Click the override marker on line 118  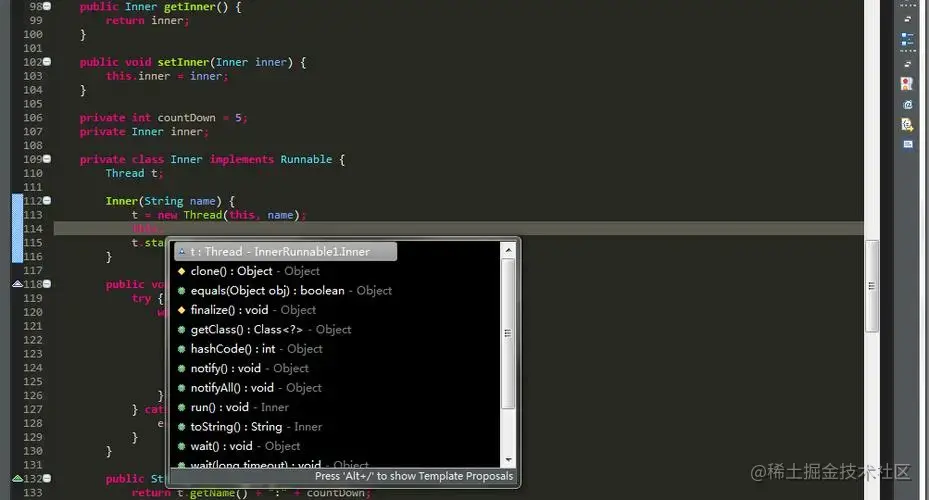[x=17, y=284]
